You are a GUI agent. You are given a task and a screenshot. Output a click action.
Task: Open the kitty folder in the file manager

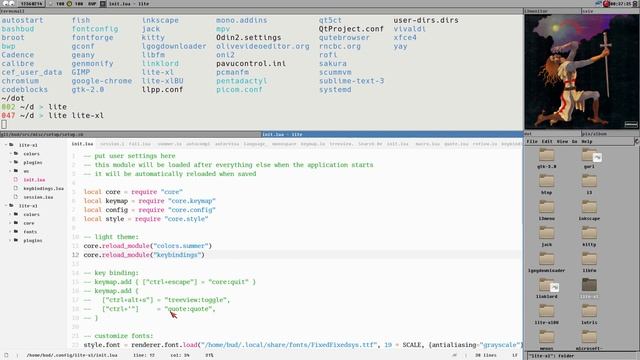pyautogui.click(x=589, y=234)
